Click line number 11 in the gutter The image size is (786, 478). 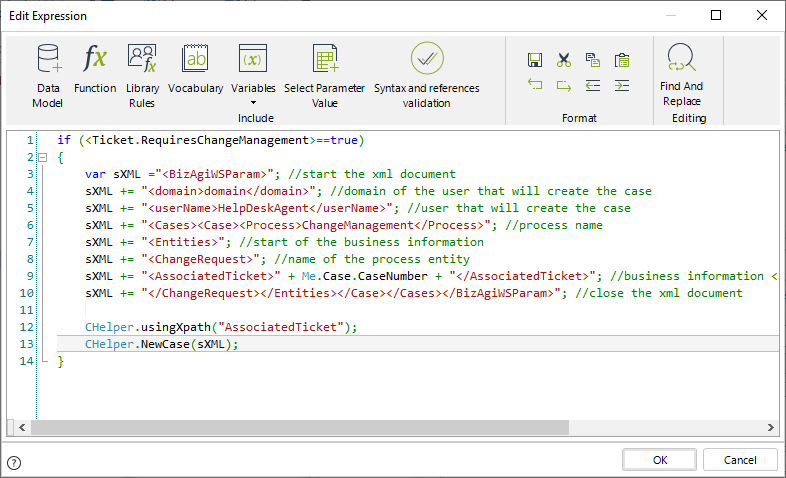[x=27, y=310]
